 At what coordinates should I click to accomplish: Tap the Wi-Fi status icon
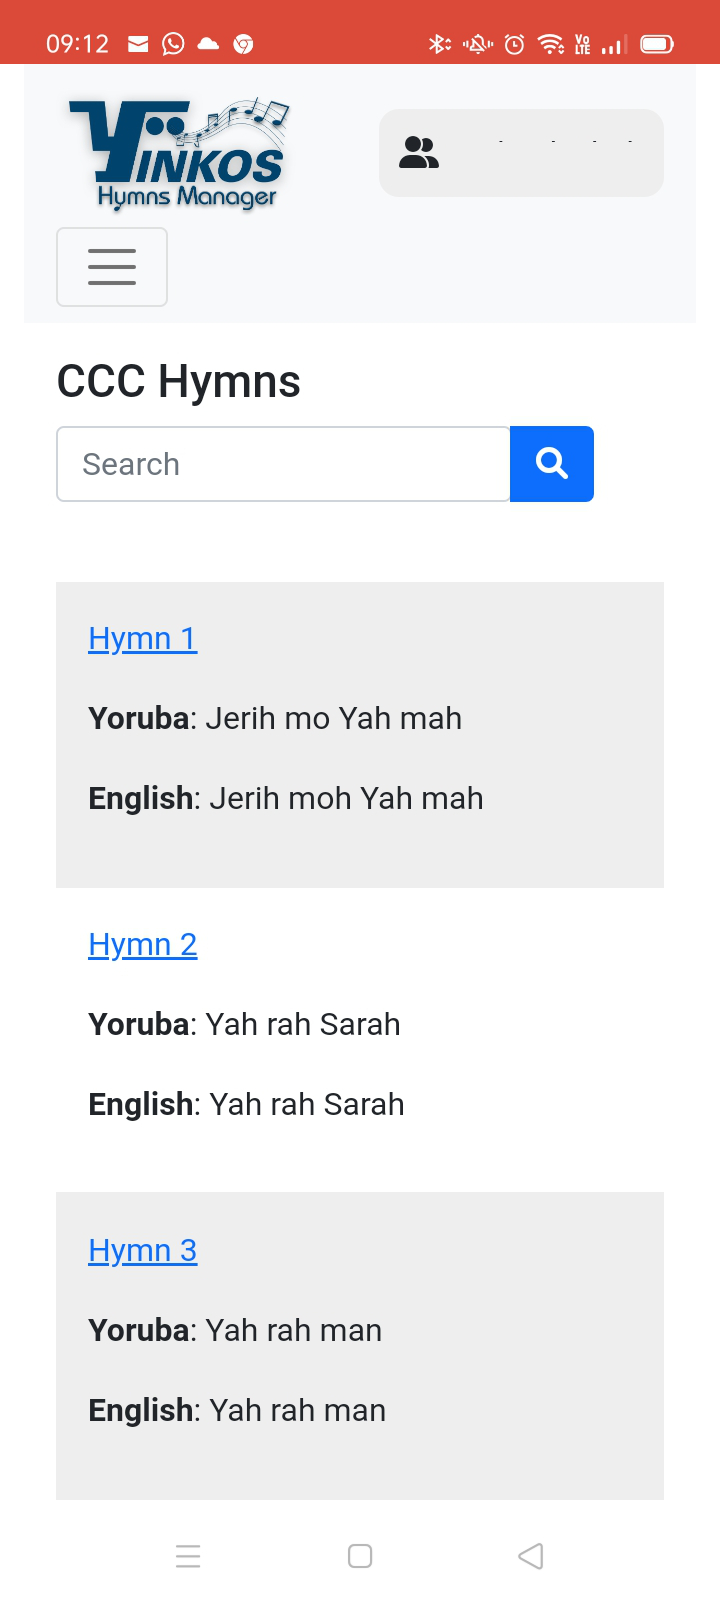pos(550,44)
